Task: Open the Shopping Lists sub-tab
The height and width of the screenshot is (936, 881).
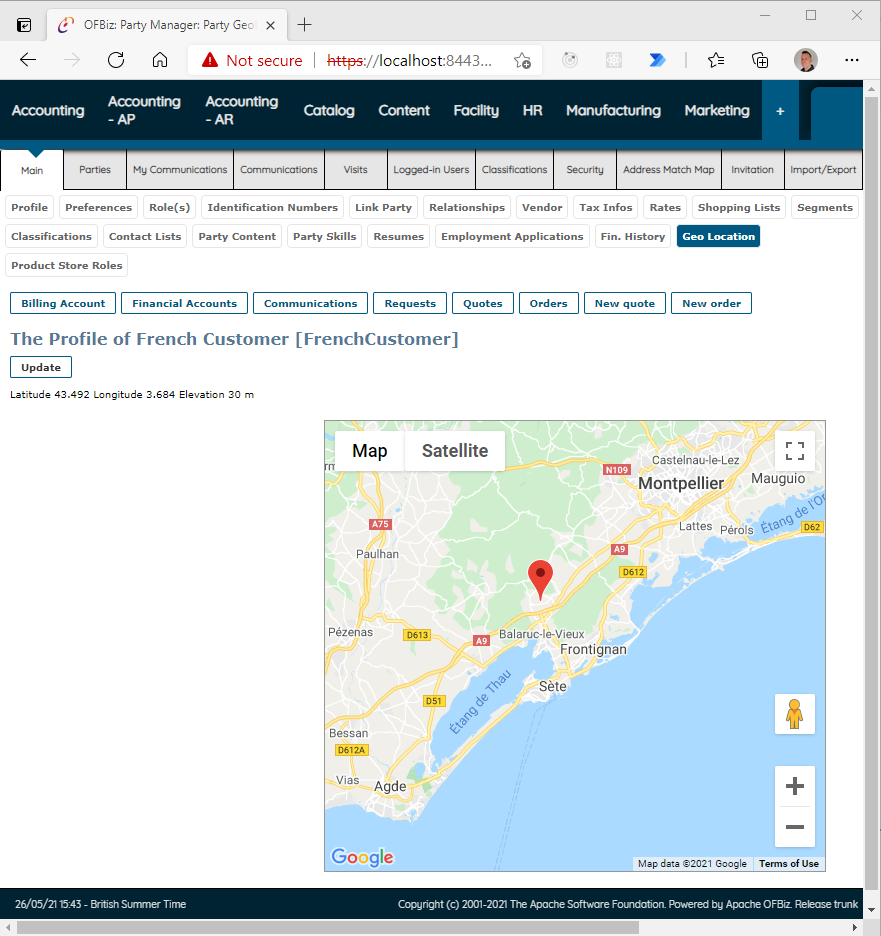Action: pos(739,207)
